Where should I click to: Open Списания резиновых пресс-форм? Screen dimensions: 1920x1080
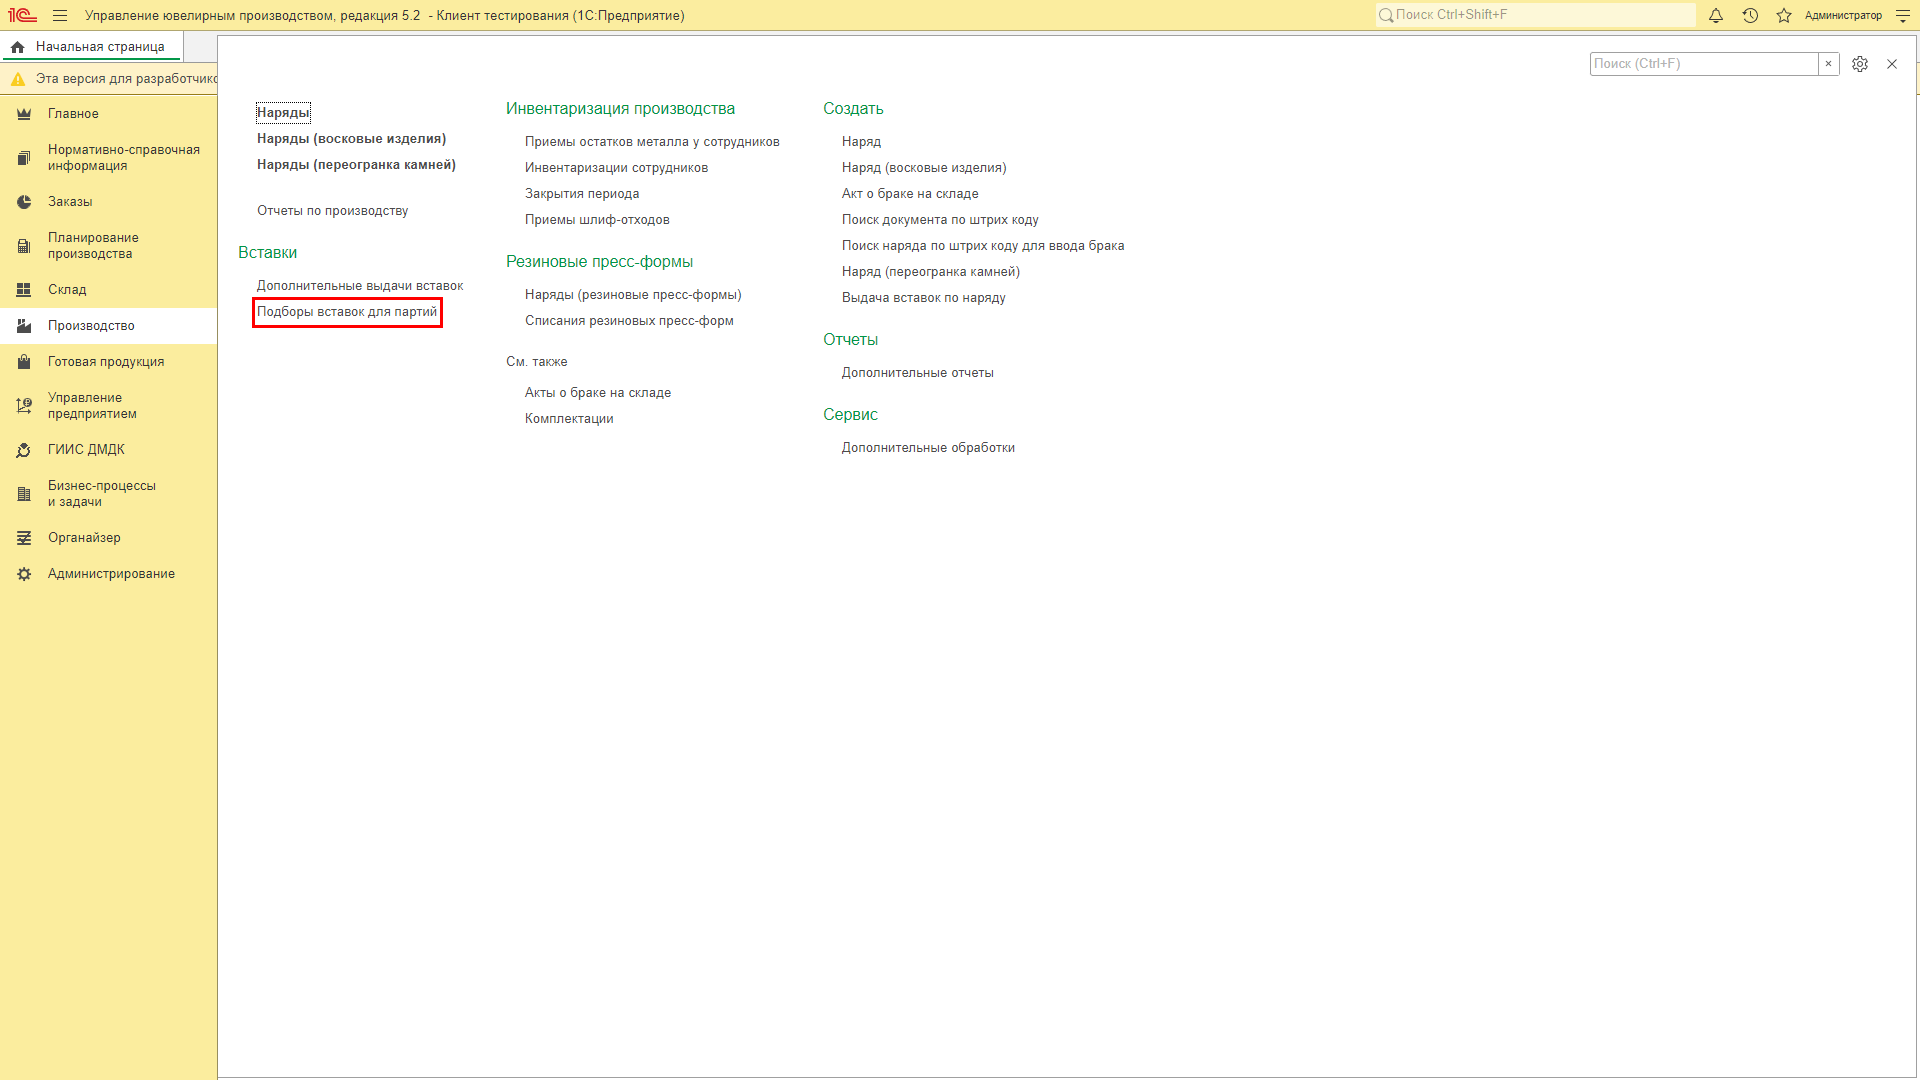(x=629, y=321)
